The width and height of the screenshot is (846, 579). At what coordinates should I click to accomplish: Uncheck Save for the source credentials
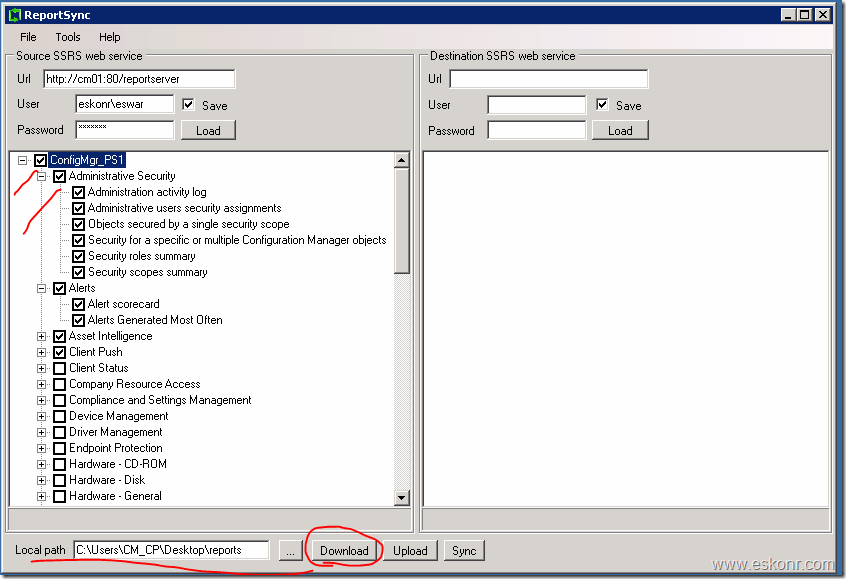click(187, 104)
